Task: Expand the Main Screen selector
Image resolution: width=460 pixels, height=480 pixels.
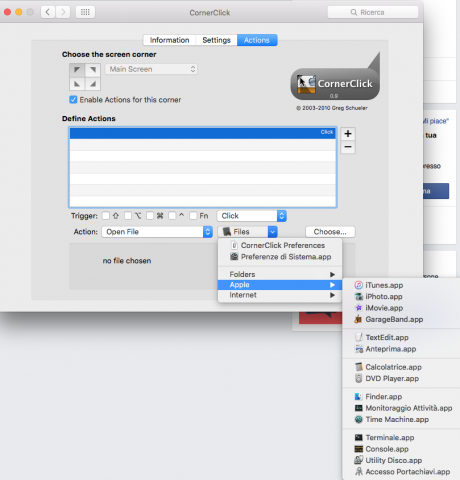Action: tap(151, 69)
